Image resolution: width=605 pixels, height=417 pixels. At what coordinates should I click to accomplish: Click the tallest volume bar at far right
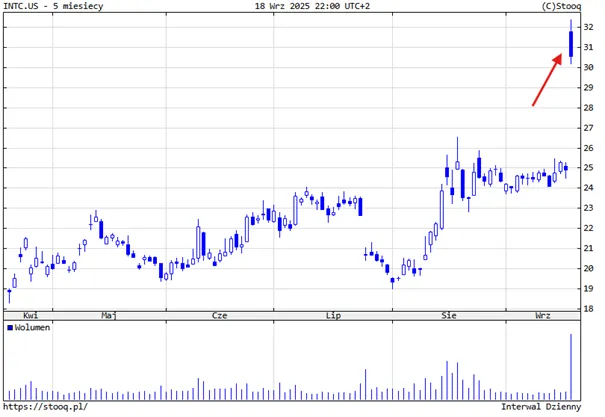click(571, 367)
